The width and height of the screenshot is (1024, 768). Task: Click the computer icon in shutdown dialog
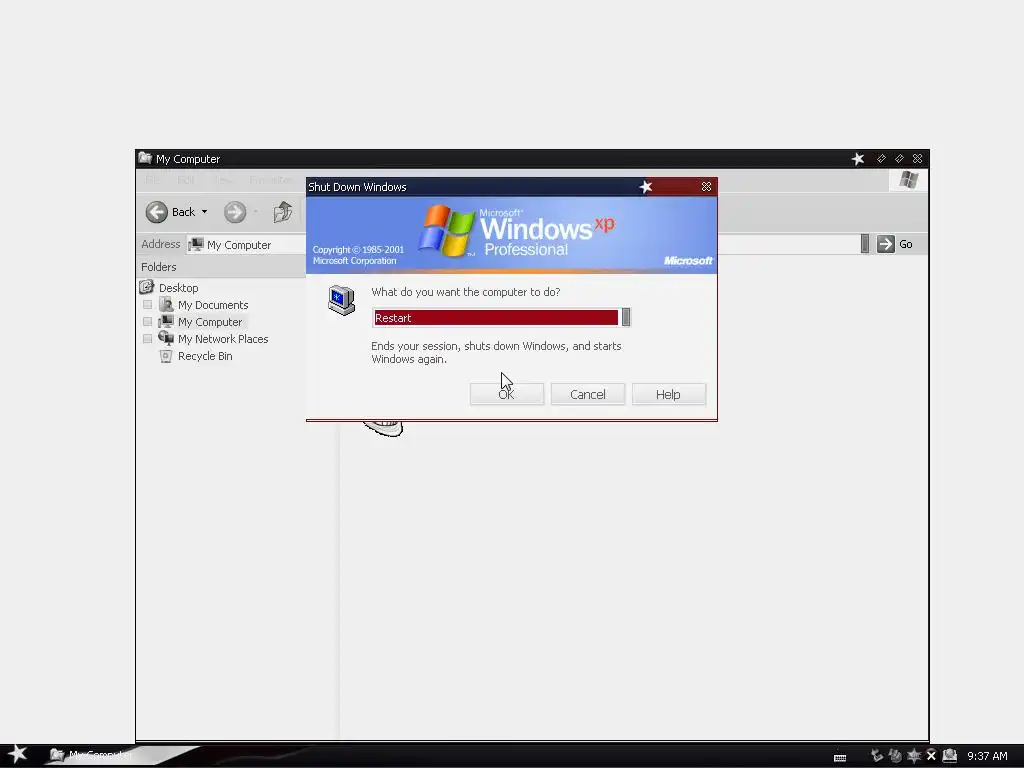(342, 300)
